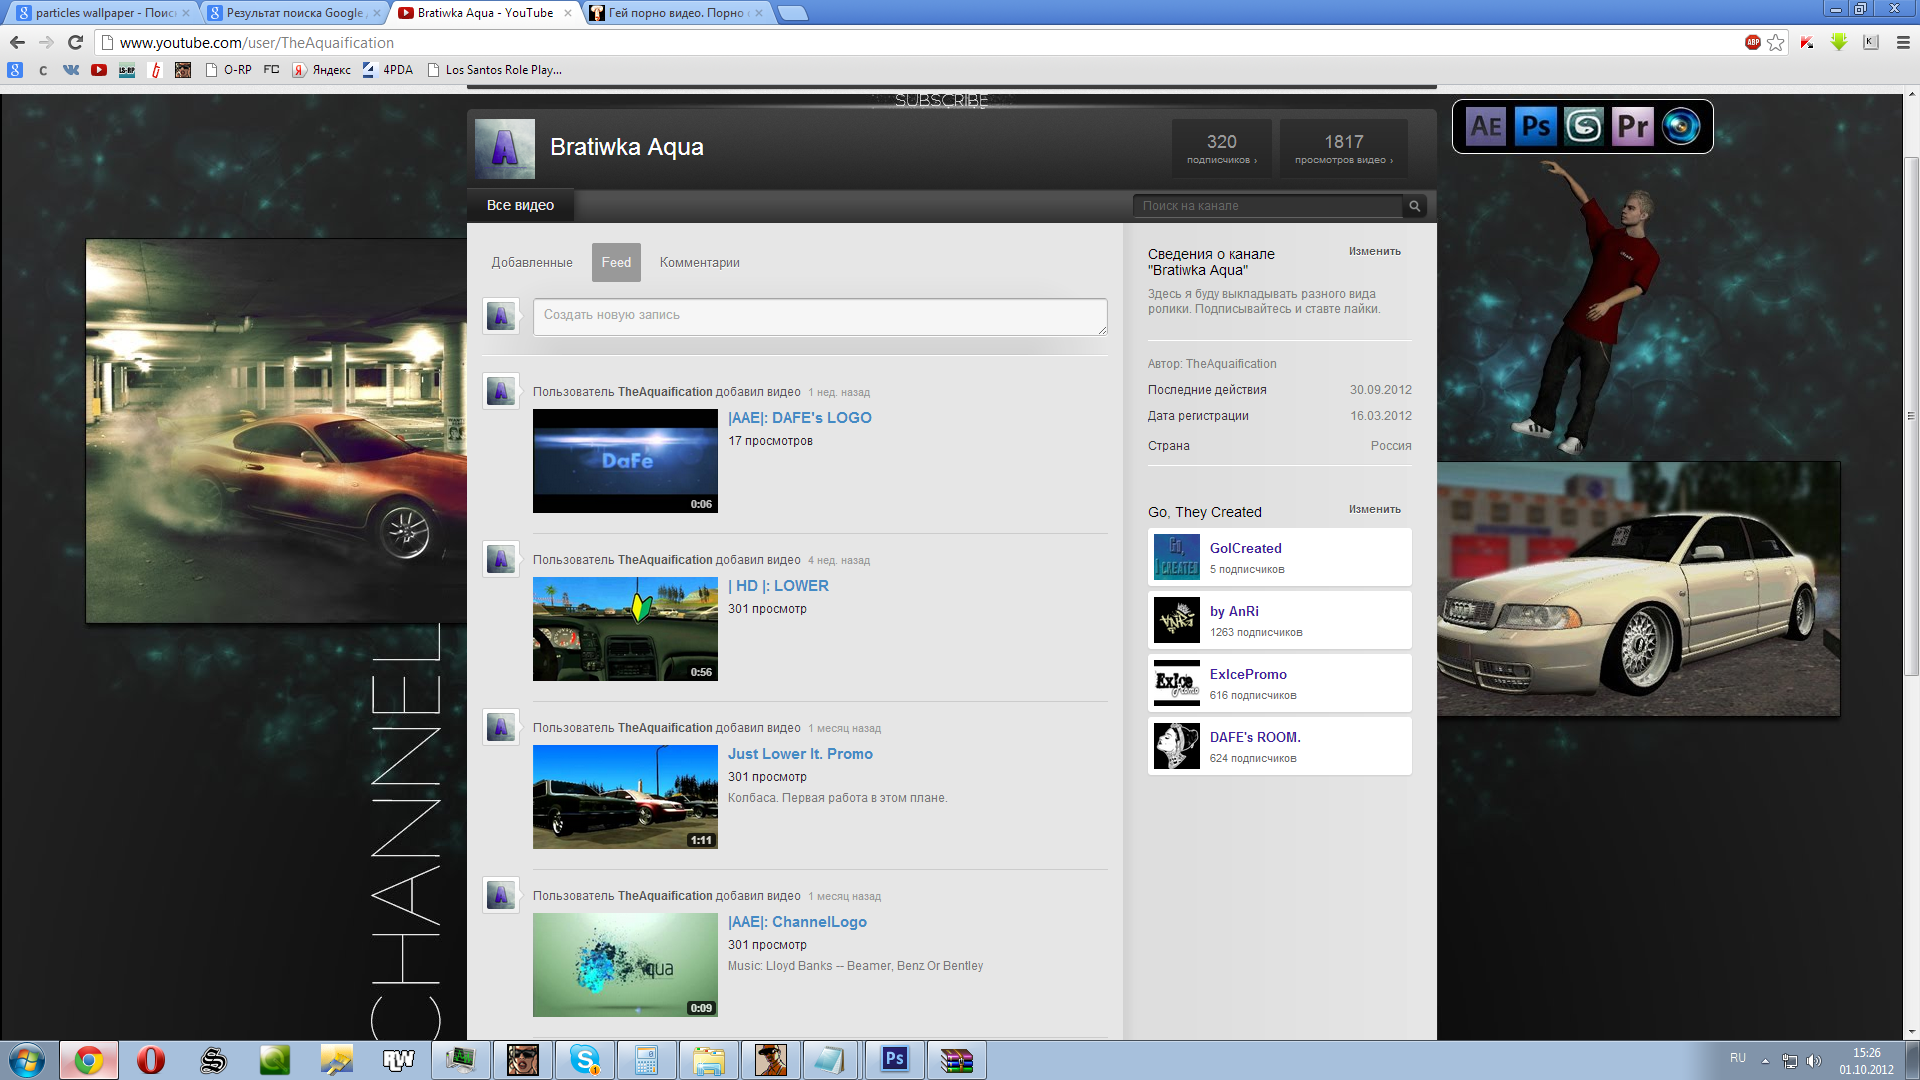The width and height of the screenshot is (1920, 1080).
Task: Open the 1817 просмотров видео counter
Action: [x=1344, y=148]
